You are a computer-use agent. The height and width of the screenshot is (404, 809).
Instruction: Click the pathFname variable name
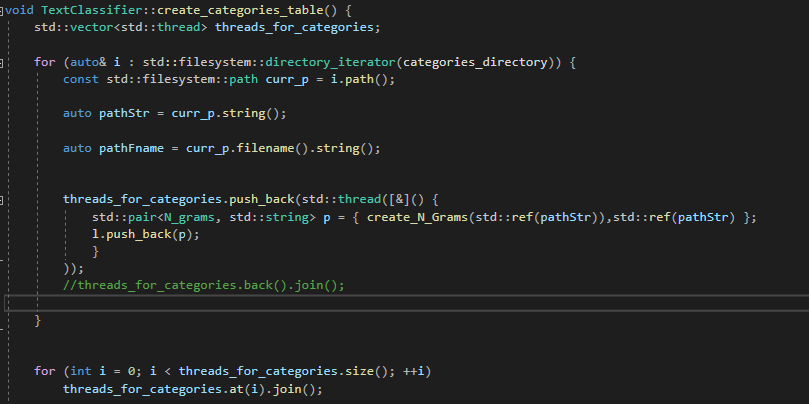131,149
